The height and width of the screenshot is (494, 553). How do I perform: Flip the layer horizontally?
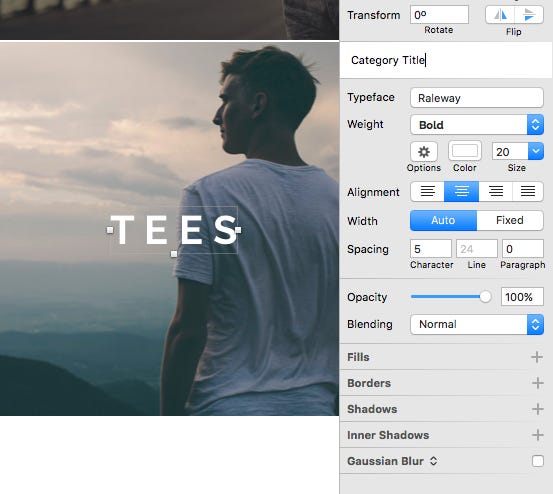point(500,15)
